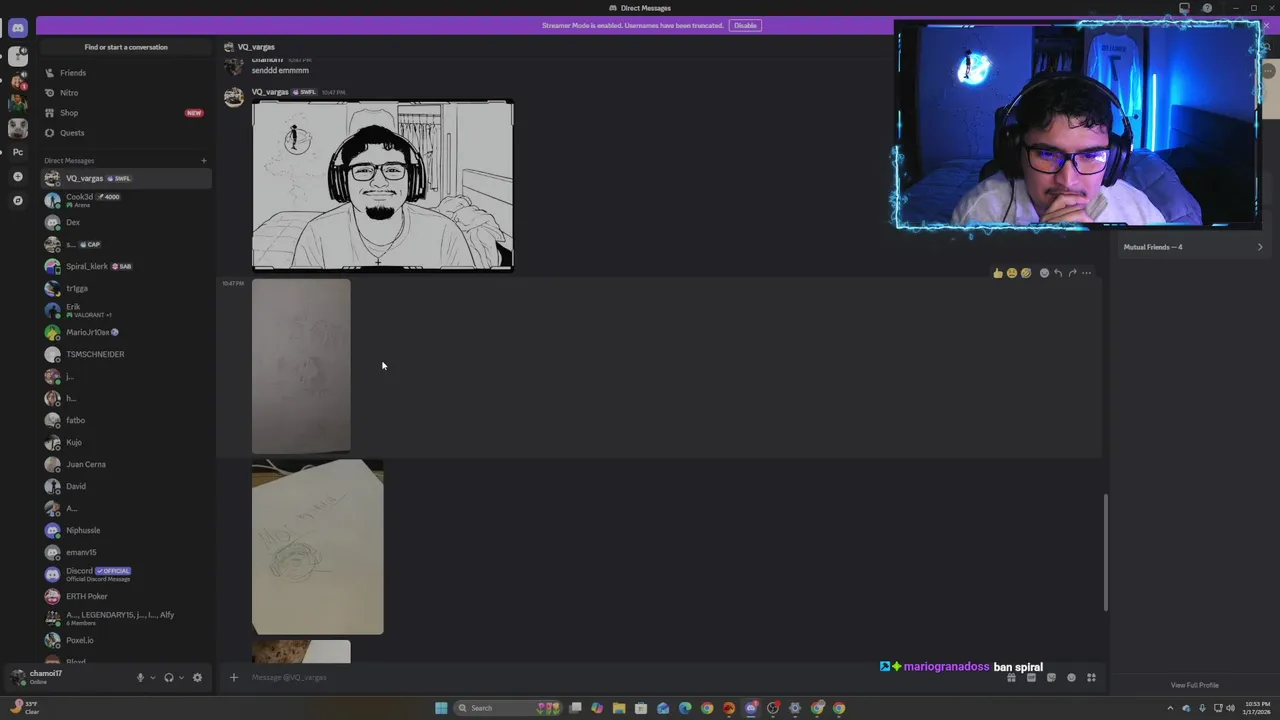The width and height of the screenshot is (1280, 720).
Task: Open DM with Cook3d
Action: pos(126,200)
